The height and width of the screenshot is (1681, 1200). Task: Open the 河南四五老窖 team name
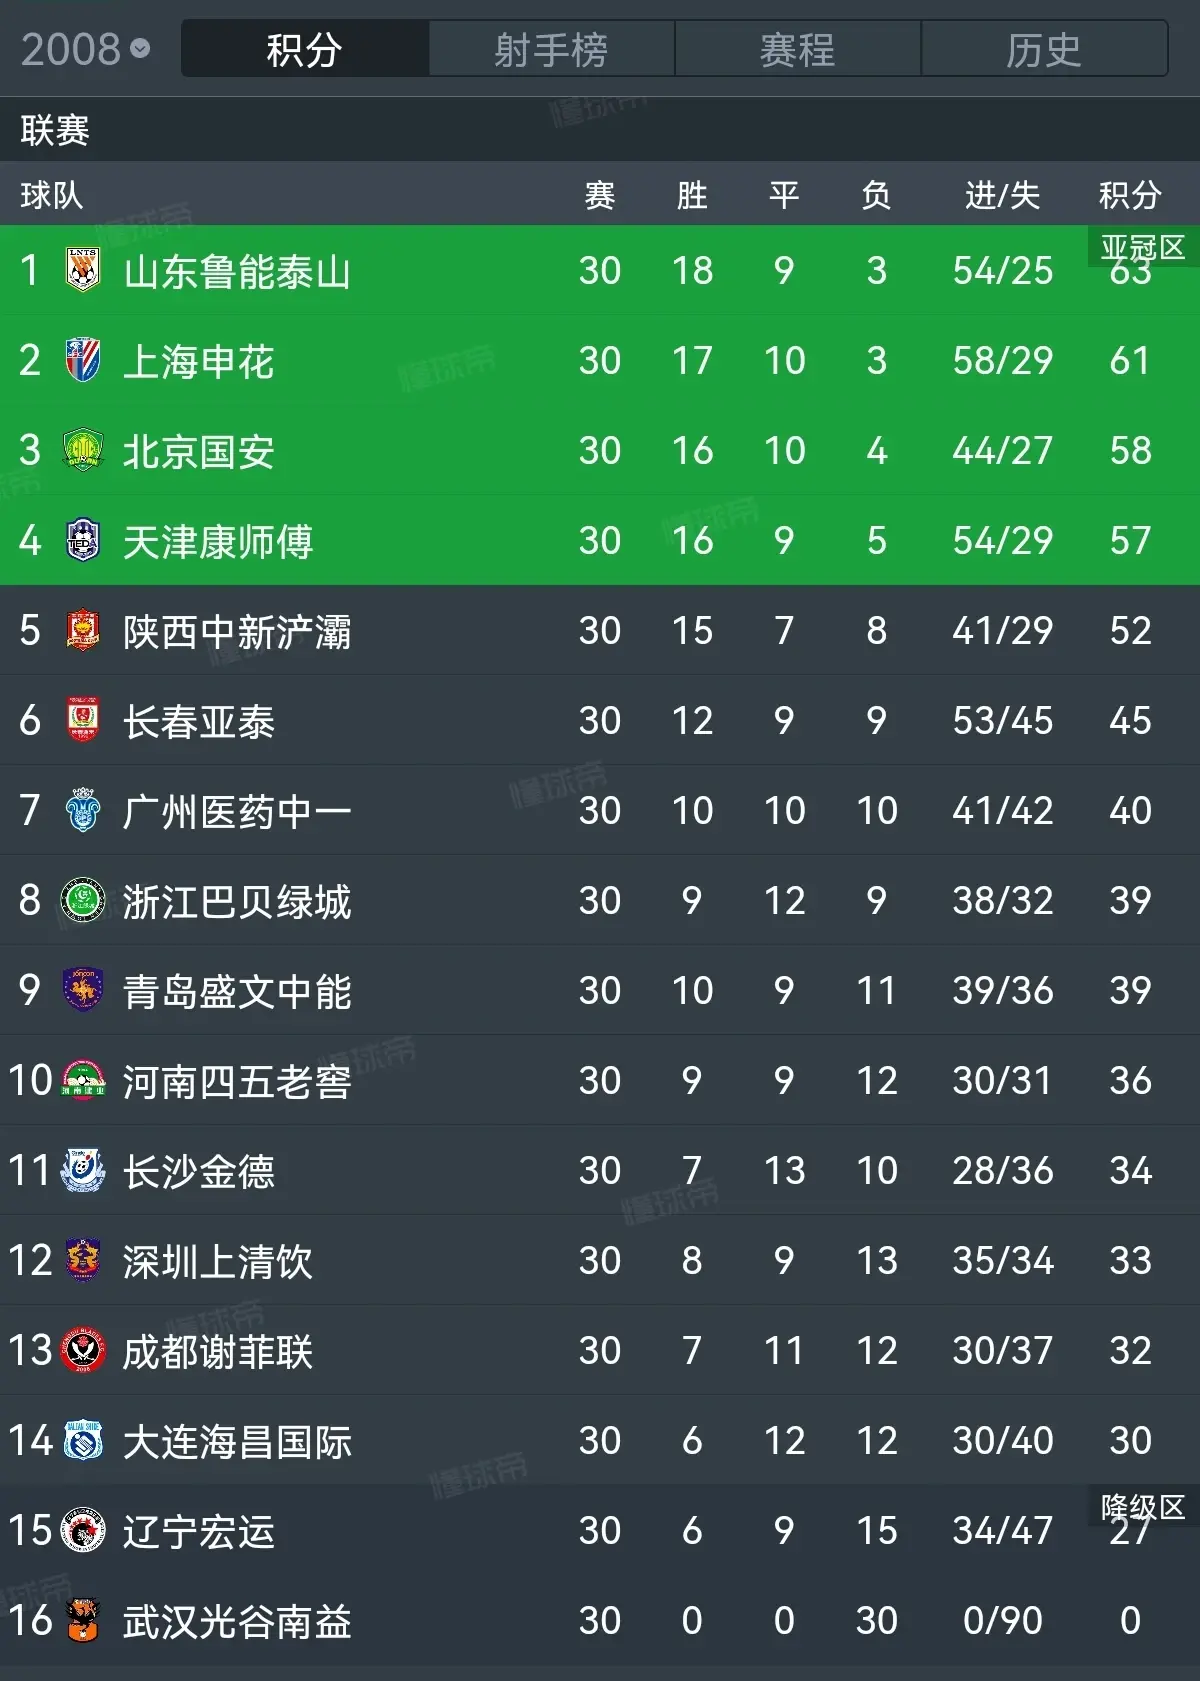coord(237,1081)
